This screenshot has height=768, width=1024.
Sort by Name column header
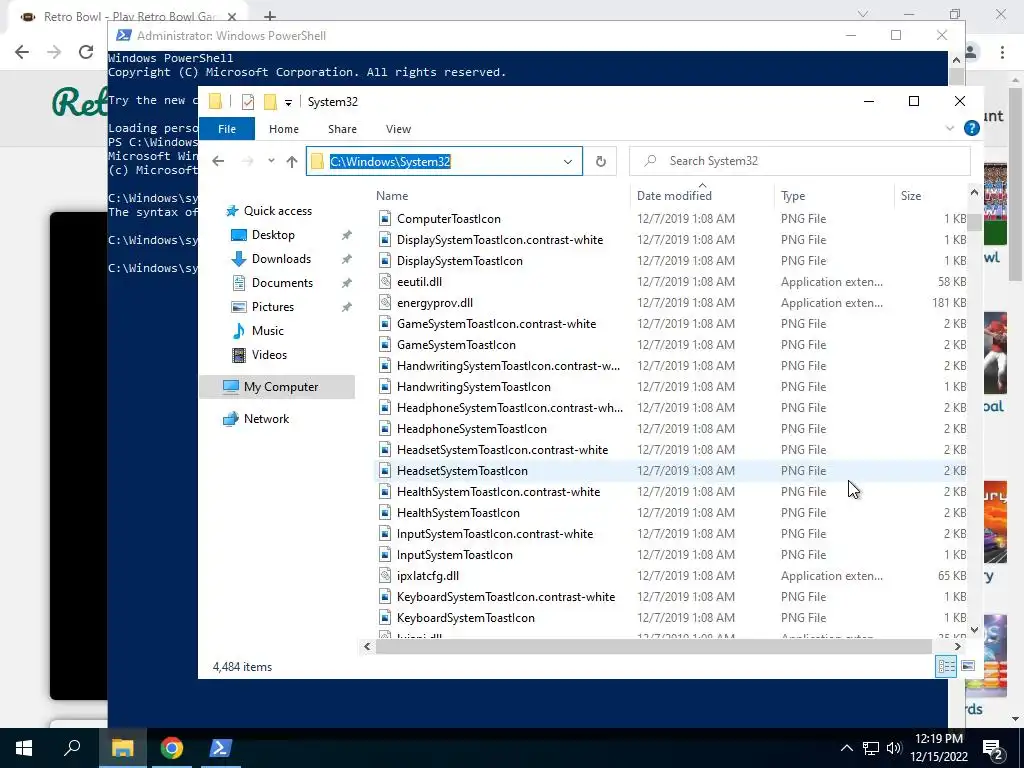[392, 195]
